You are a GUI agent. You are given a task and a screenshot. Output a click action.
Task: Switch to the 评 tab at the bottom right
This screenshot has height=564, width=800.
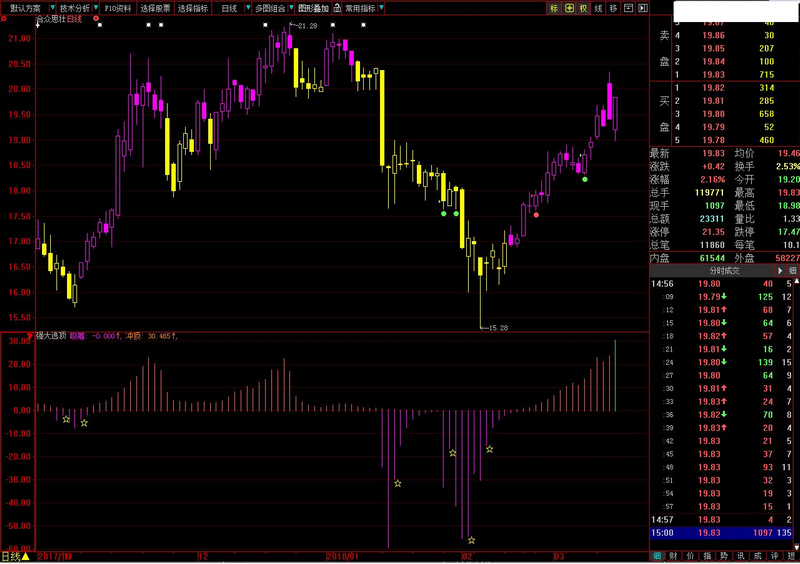point(774,556)
